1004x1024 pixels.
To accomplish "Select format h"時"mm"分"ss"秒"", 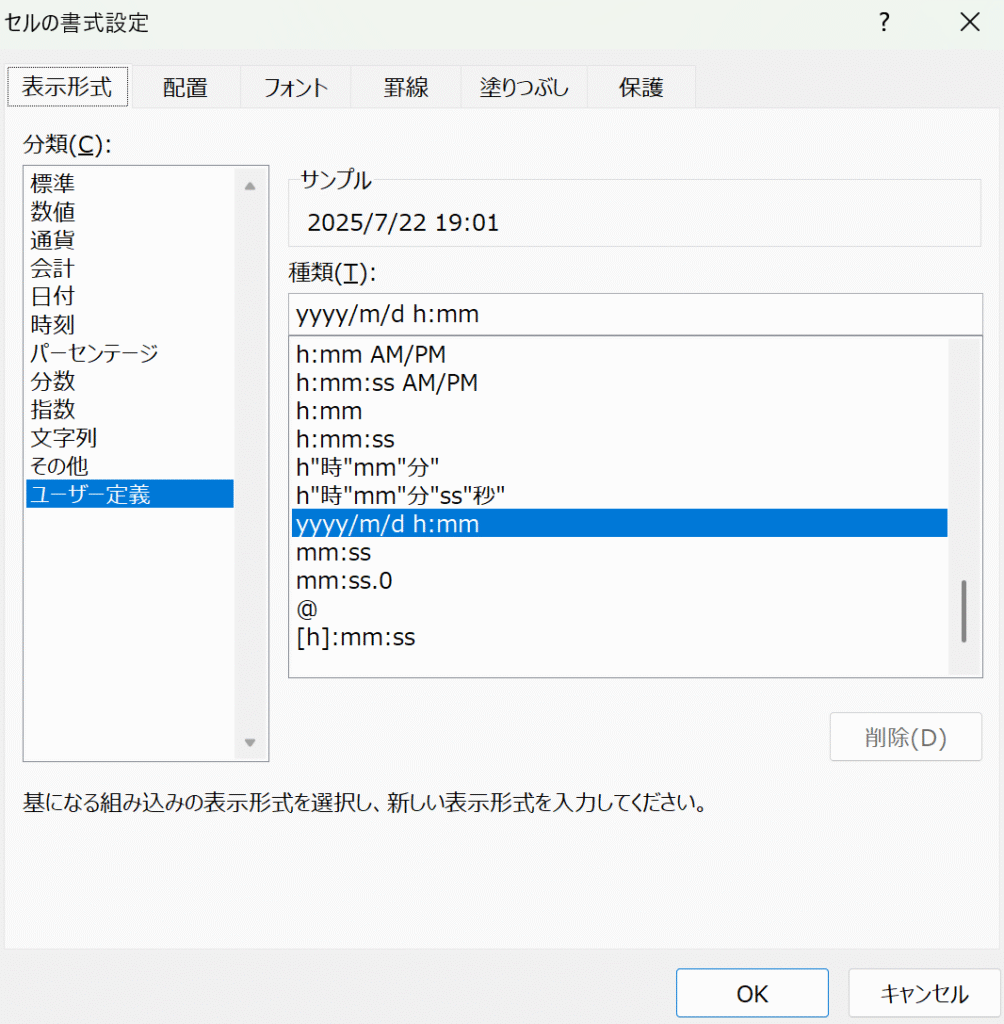I will pyautogui.click(x=619, y=496).
